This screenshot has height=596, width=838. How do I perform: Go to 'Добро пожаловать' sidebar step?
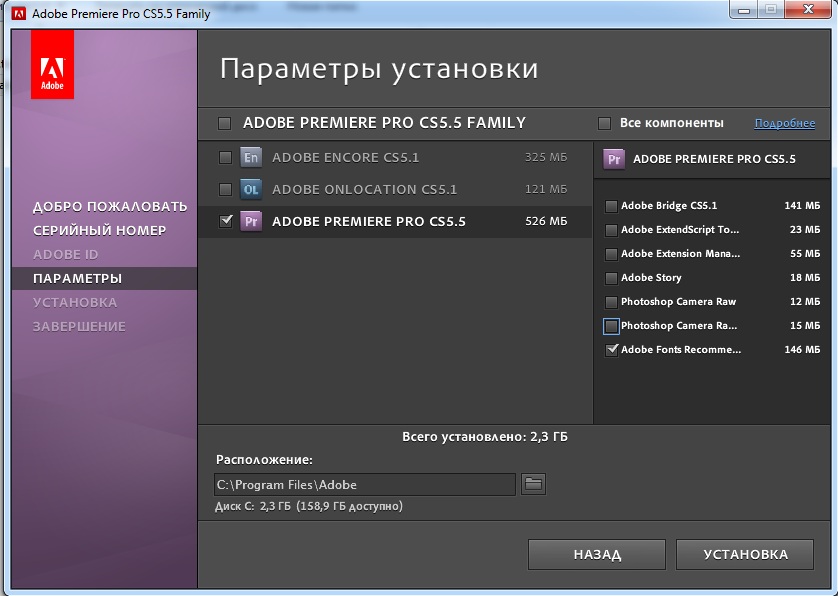coord(109,206)
